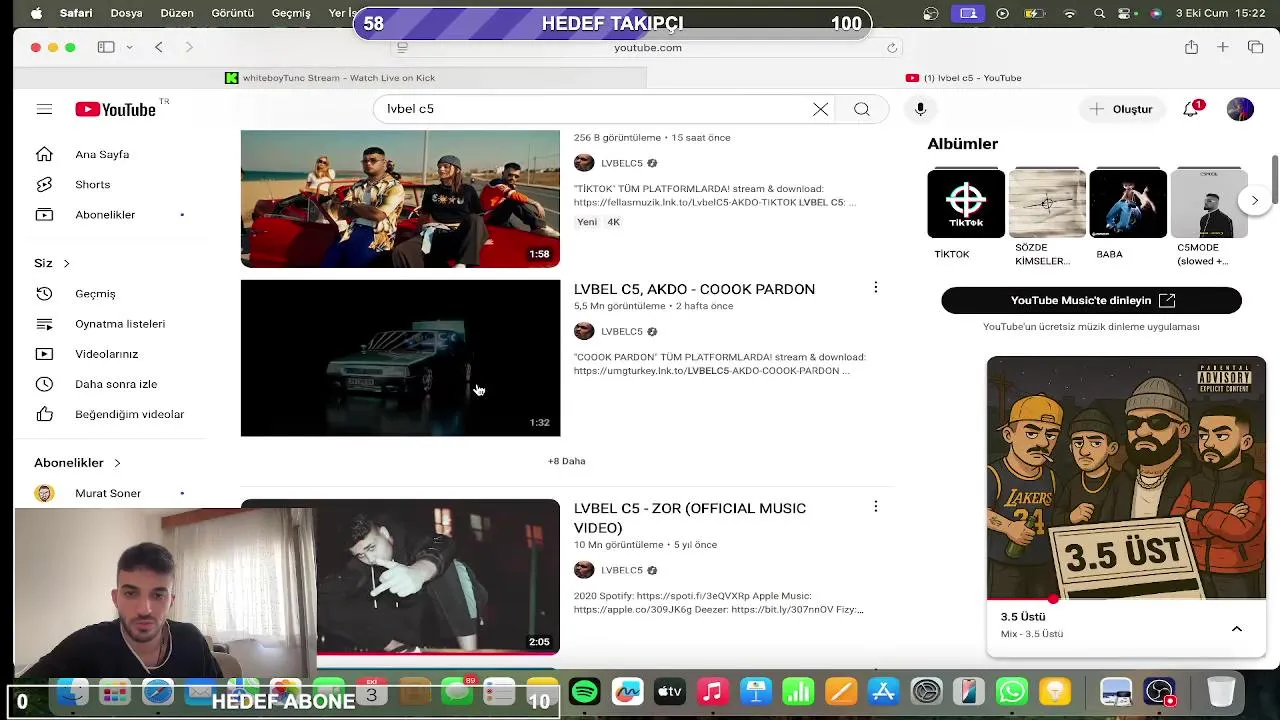Open the Dosya menu
The height and width of the screenshot is (720, 1280).
tap(126, 13)
